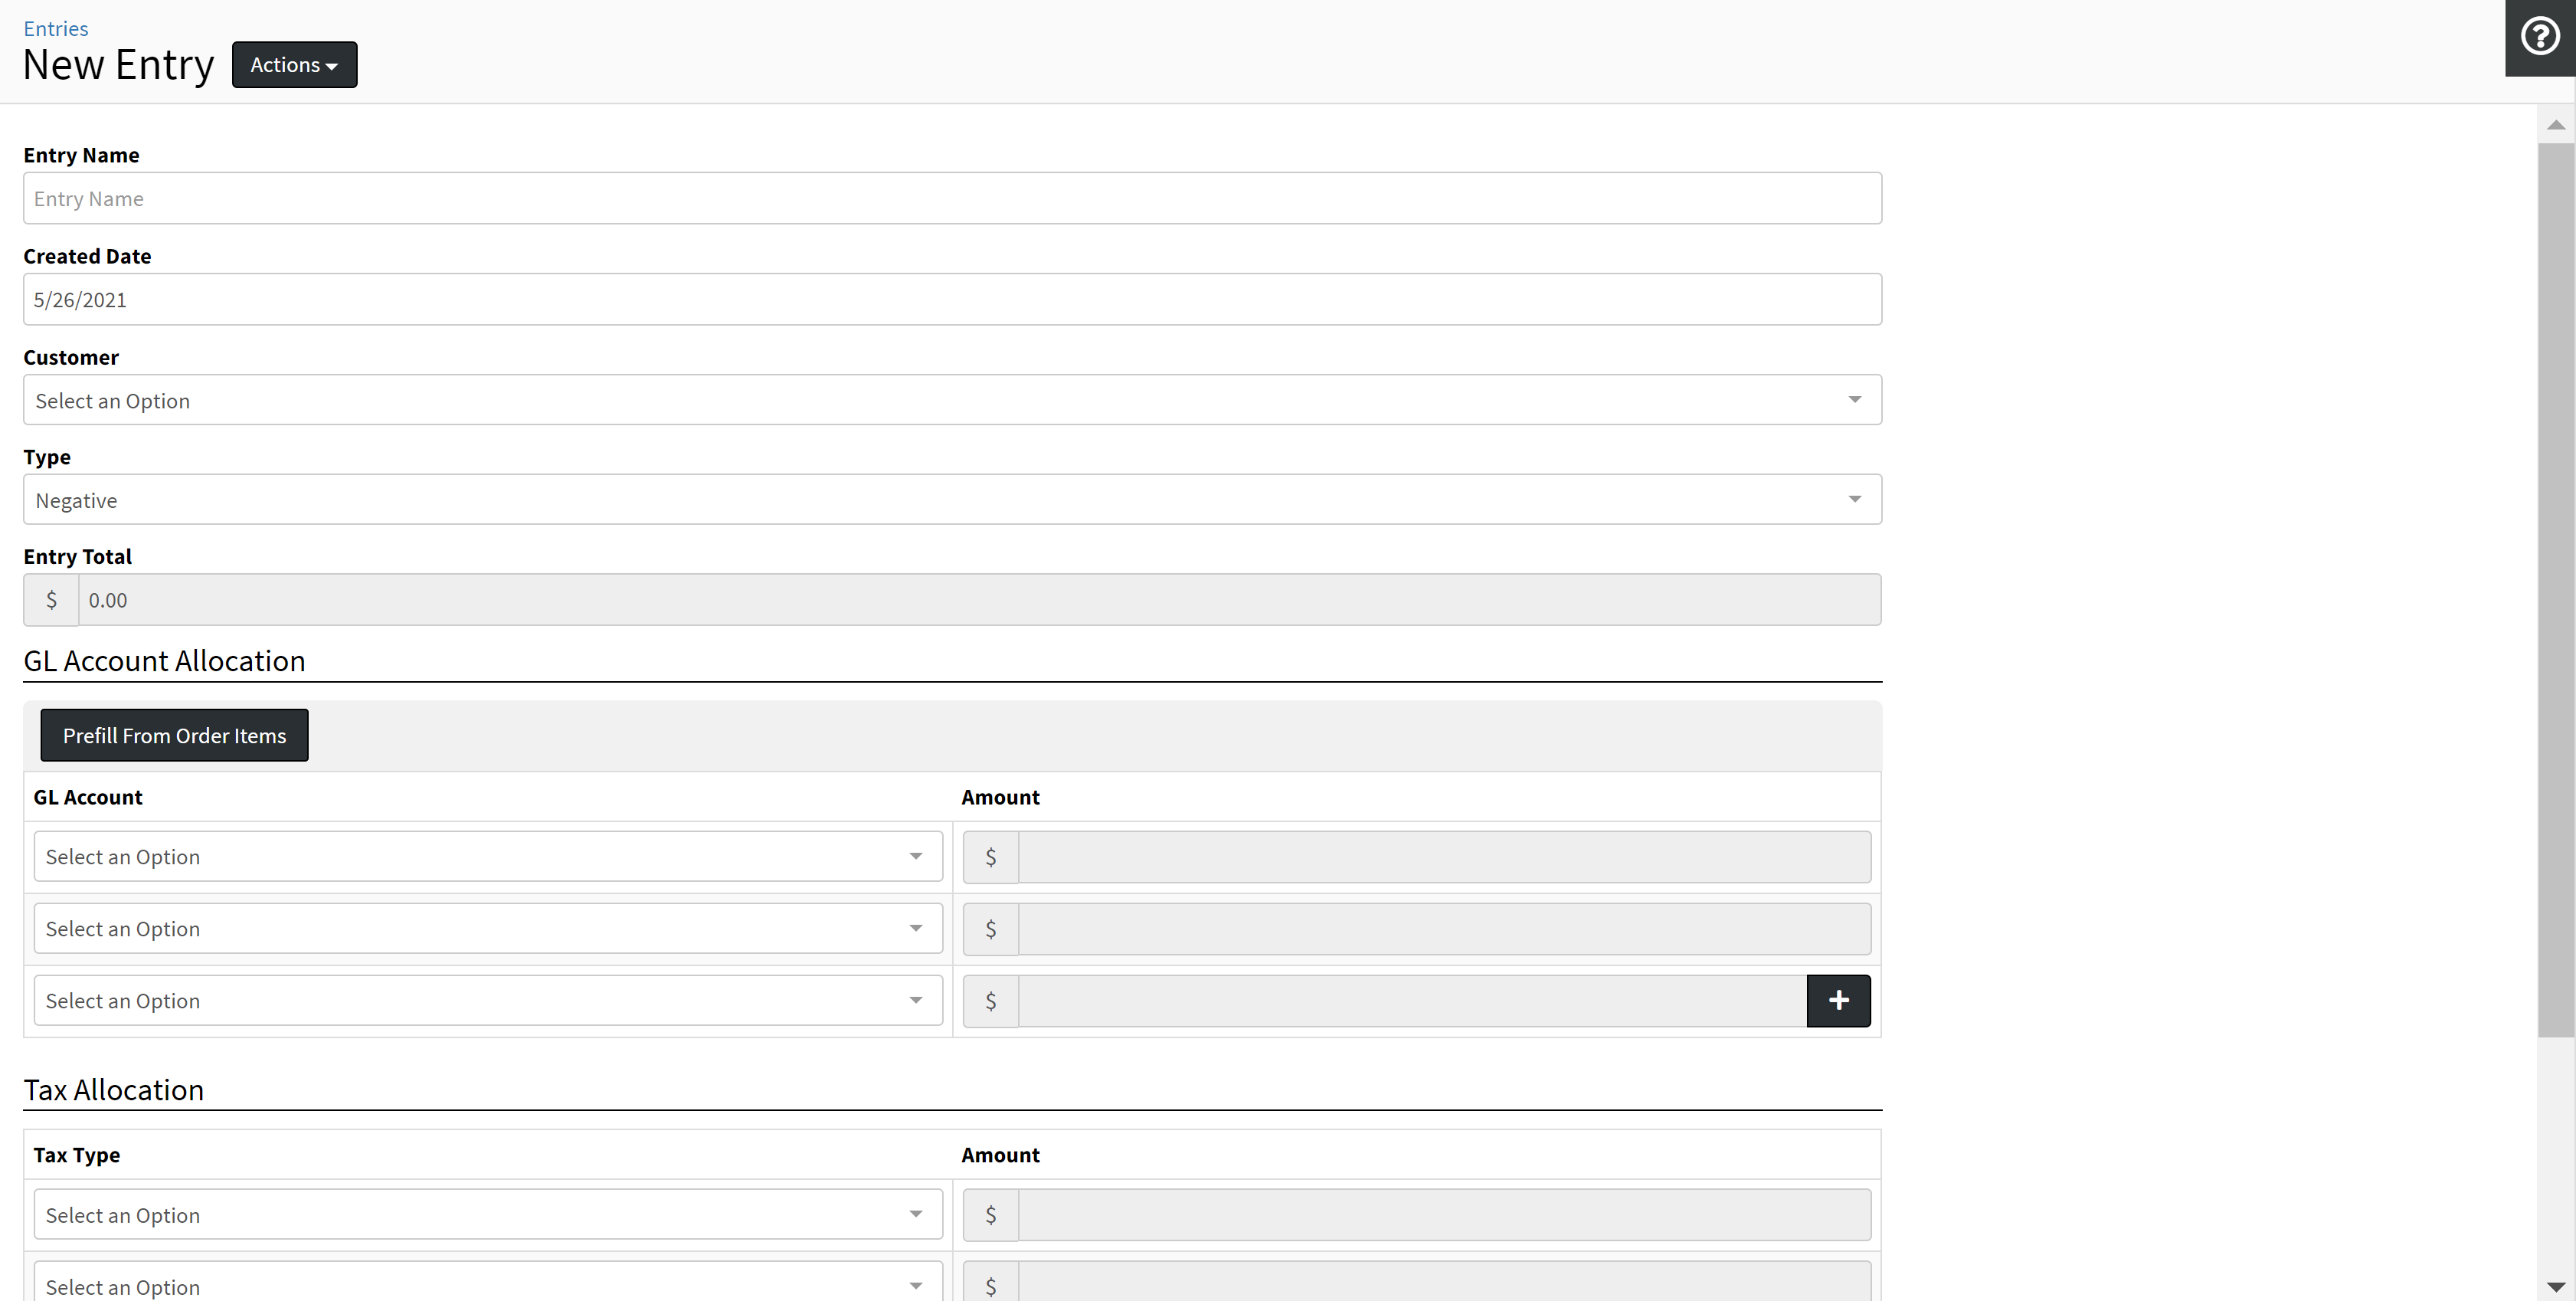
Task: Click the scrollbar down arrow
Action: pos(2555,1286)
